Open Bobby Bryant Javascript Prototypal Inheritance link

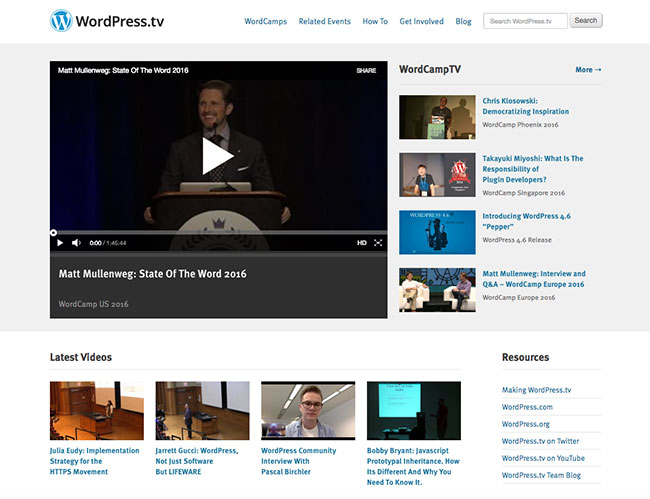click(413, 466)
